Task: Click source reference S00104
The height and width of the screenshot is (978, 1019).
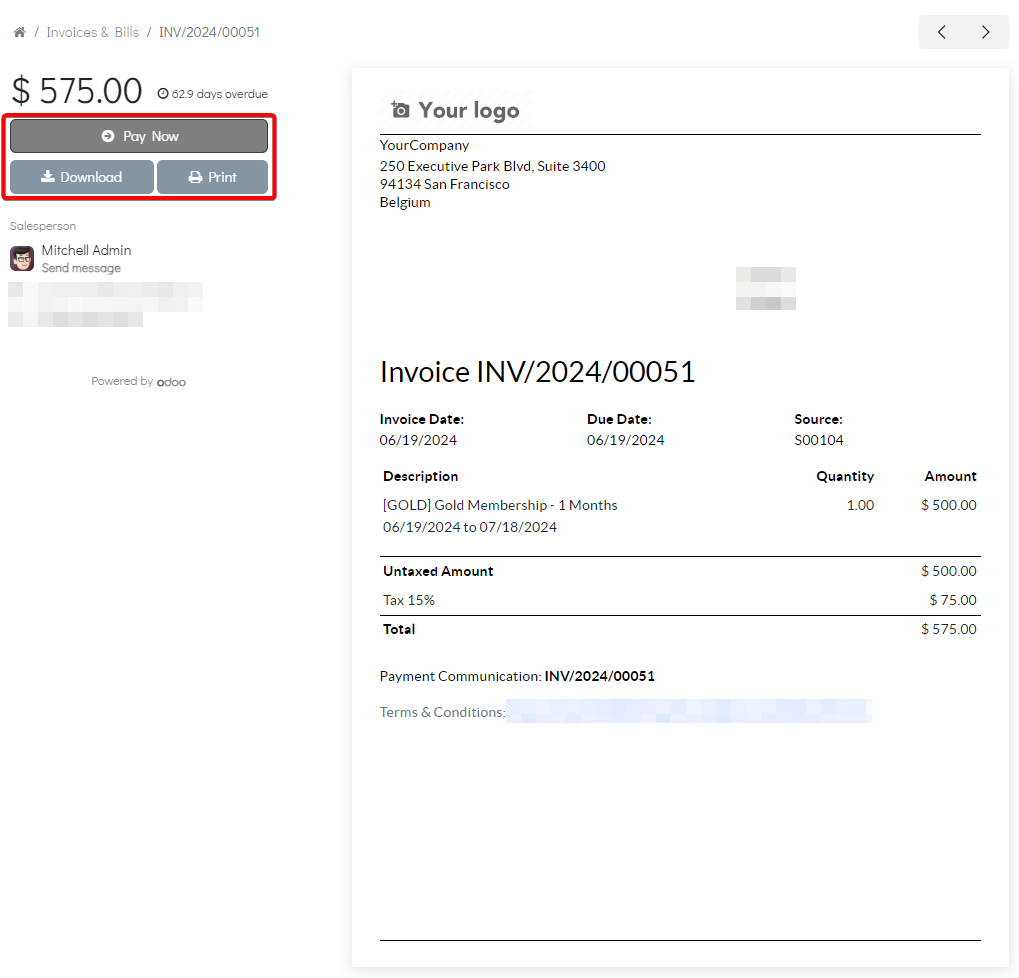Action: (818, 440)
